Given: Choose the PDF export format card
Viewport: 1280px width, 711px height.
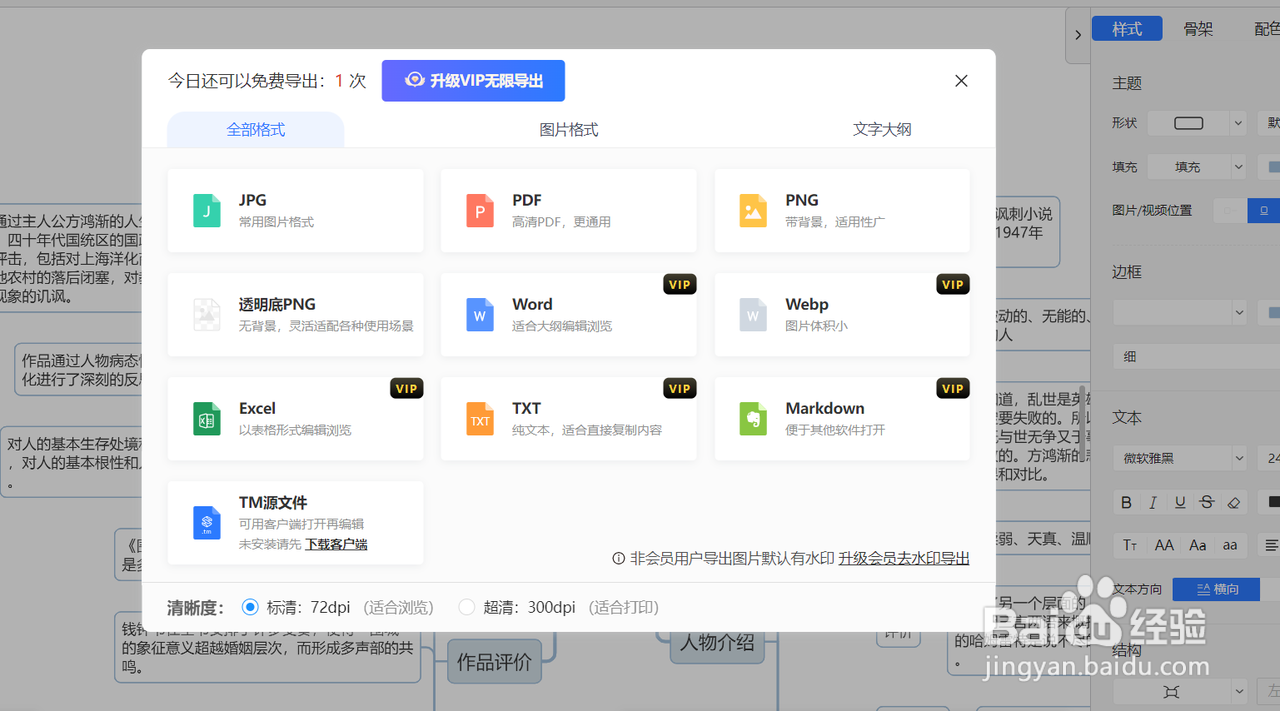Looking at the screenshot, I should [568, 210].
